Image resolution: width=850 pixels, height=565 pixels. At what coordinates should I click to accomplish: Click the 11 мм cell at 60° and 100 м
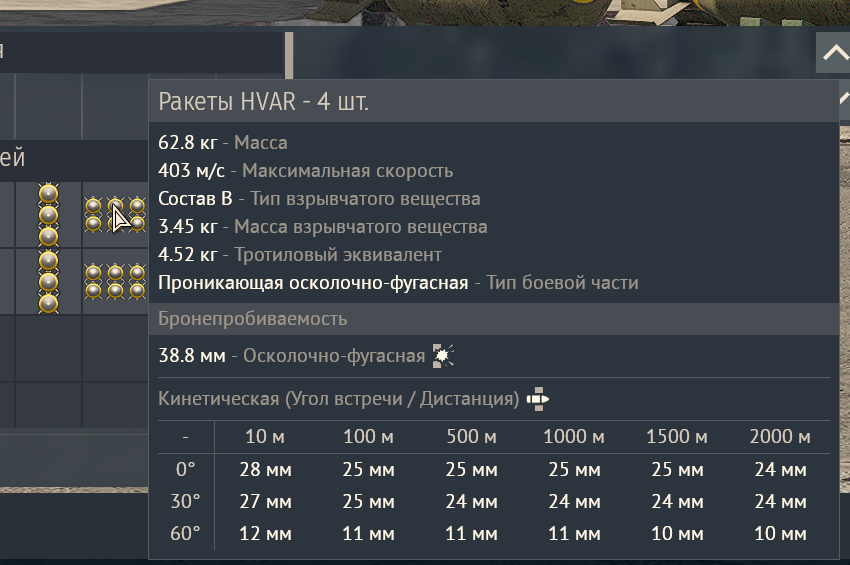[x=369, y=534]
